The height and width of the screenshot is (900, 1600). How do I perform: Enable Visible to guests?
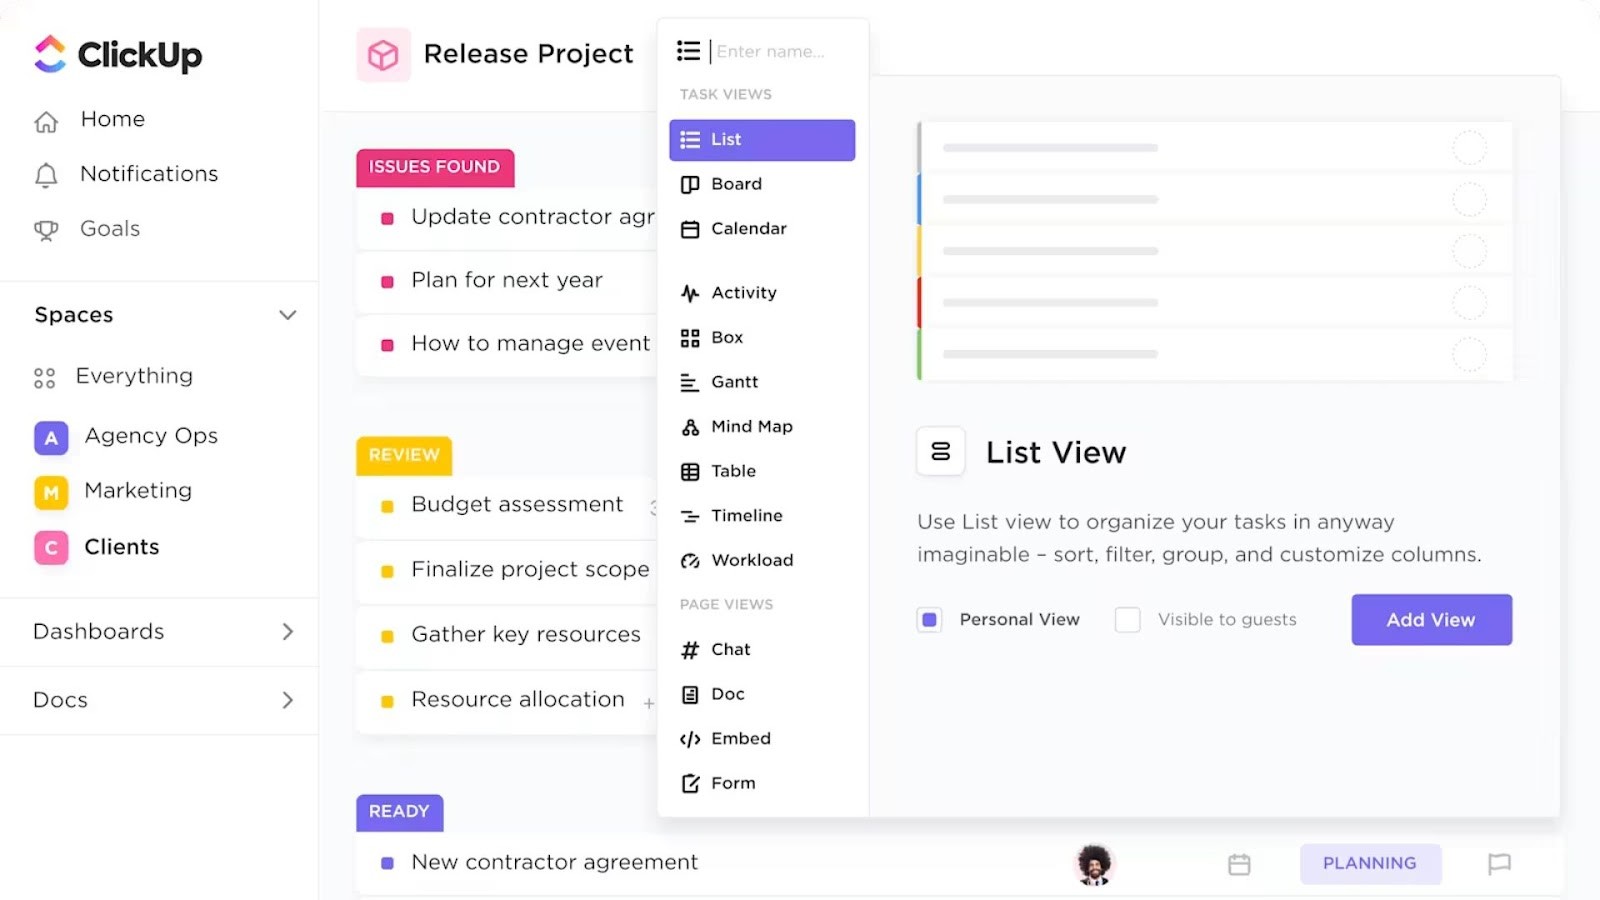[x=1127, y=619]
